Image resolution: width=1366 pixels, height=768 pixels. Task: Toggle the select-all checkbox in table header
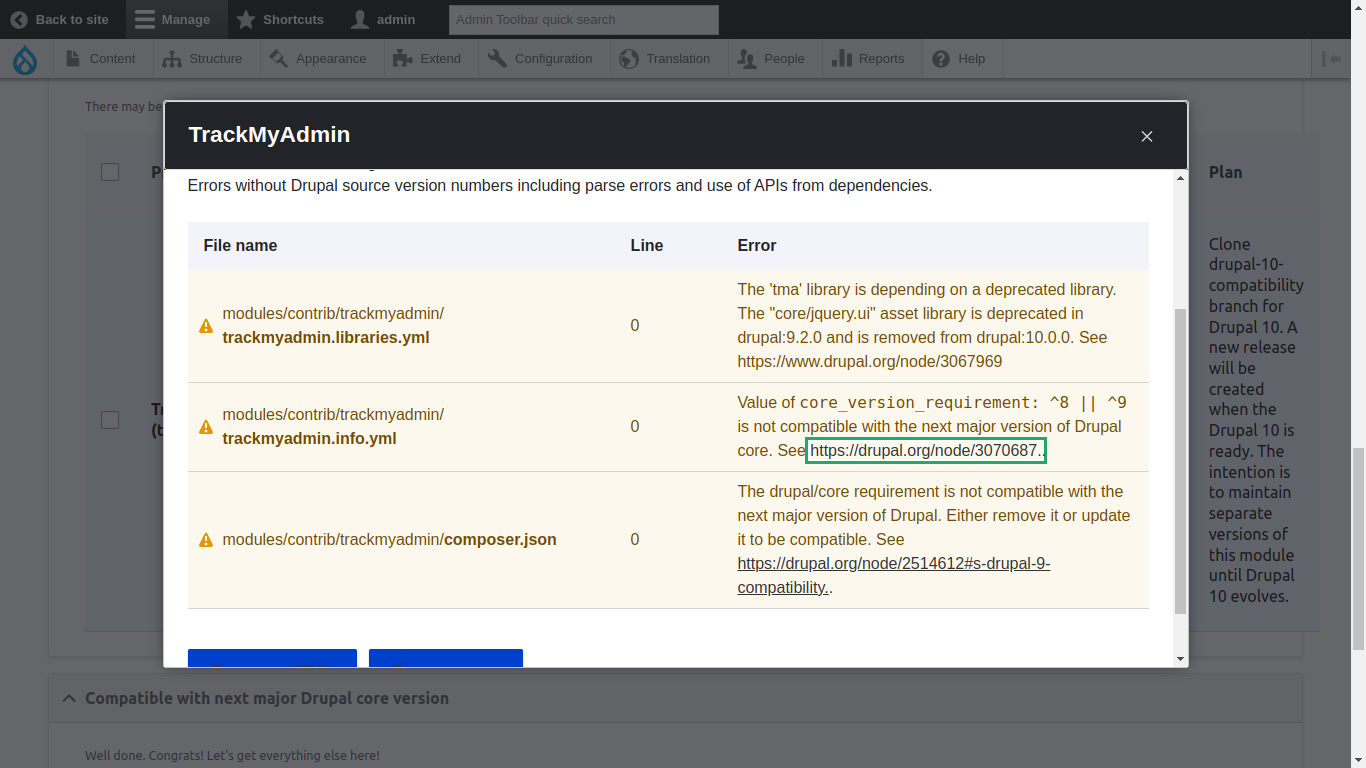pos(110,172)
